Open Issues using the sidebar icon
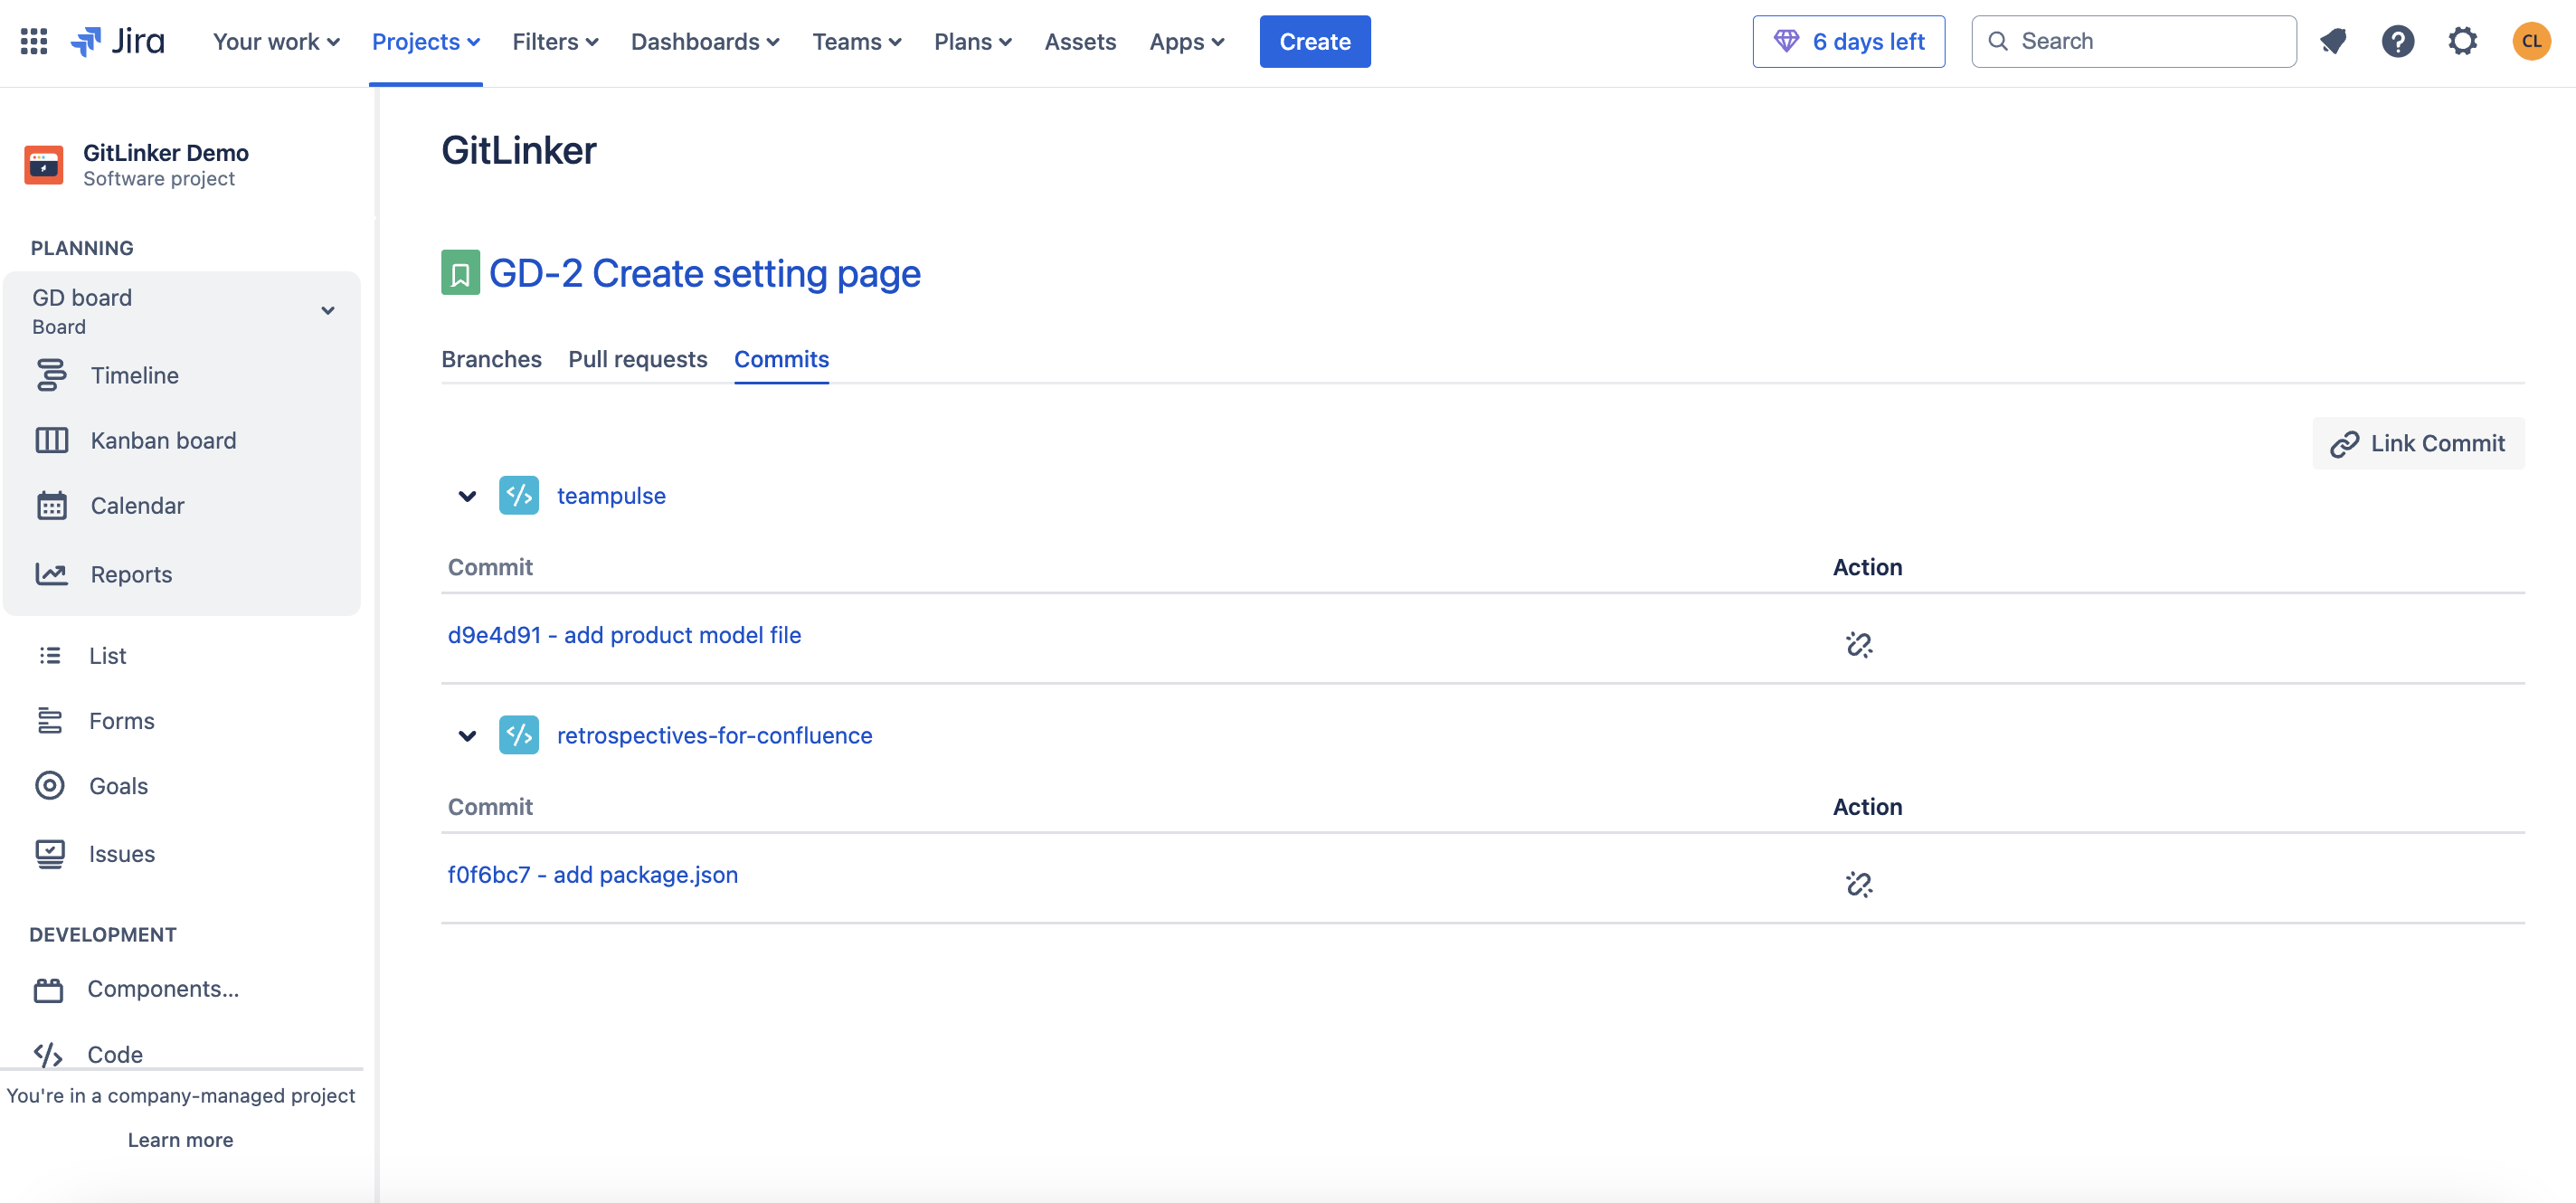 click(52, 853)
